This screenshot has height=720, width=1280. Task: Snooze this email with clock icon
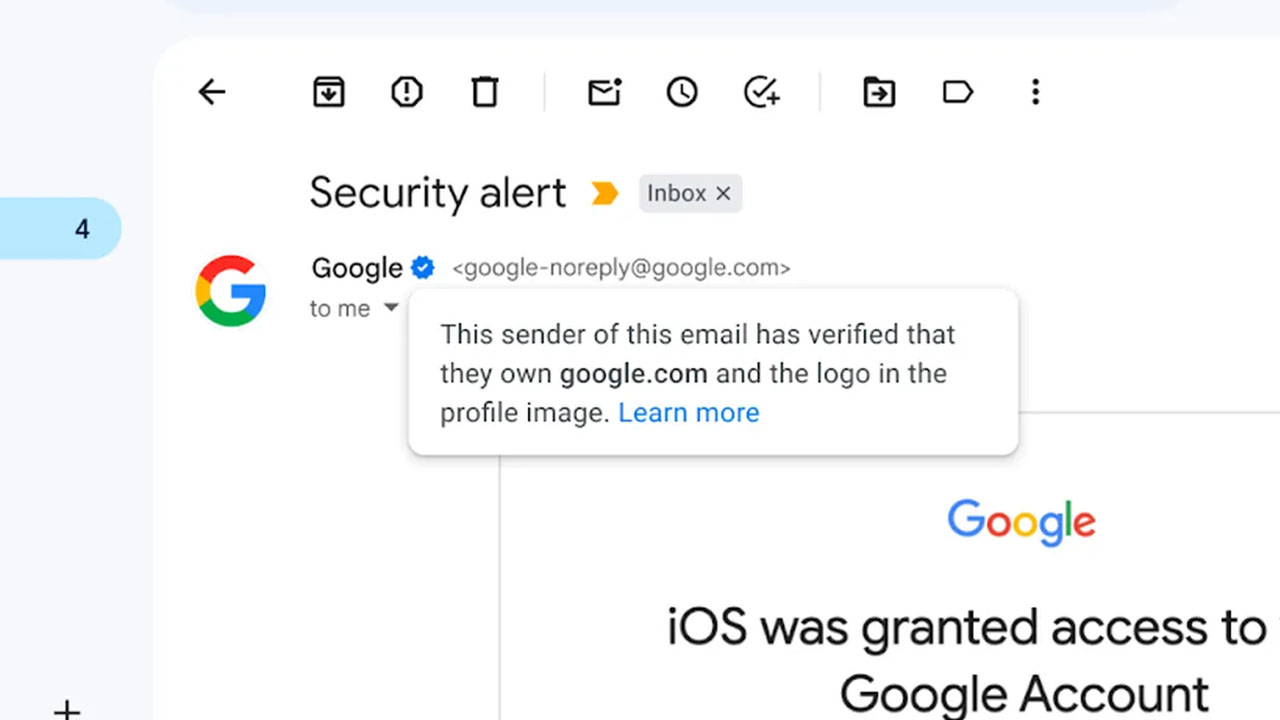click(682, 93)
